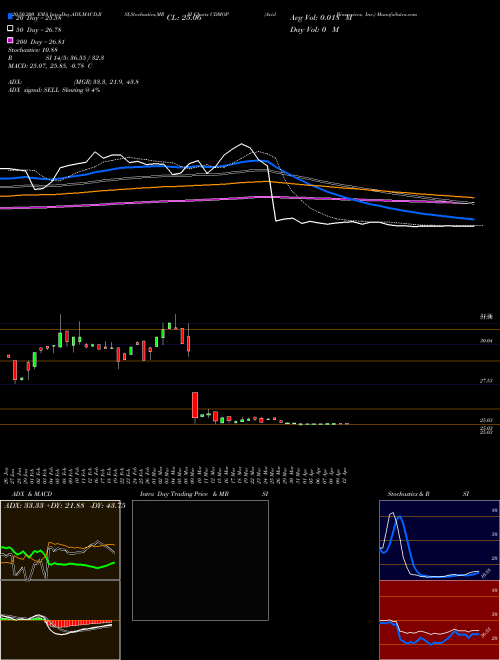Open the empty intraday trading price panel
The height and width of the screenshot is (660, 500).
click(200, 560)
